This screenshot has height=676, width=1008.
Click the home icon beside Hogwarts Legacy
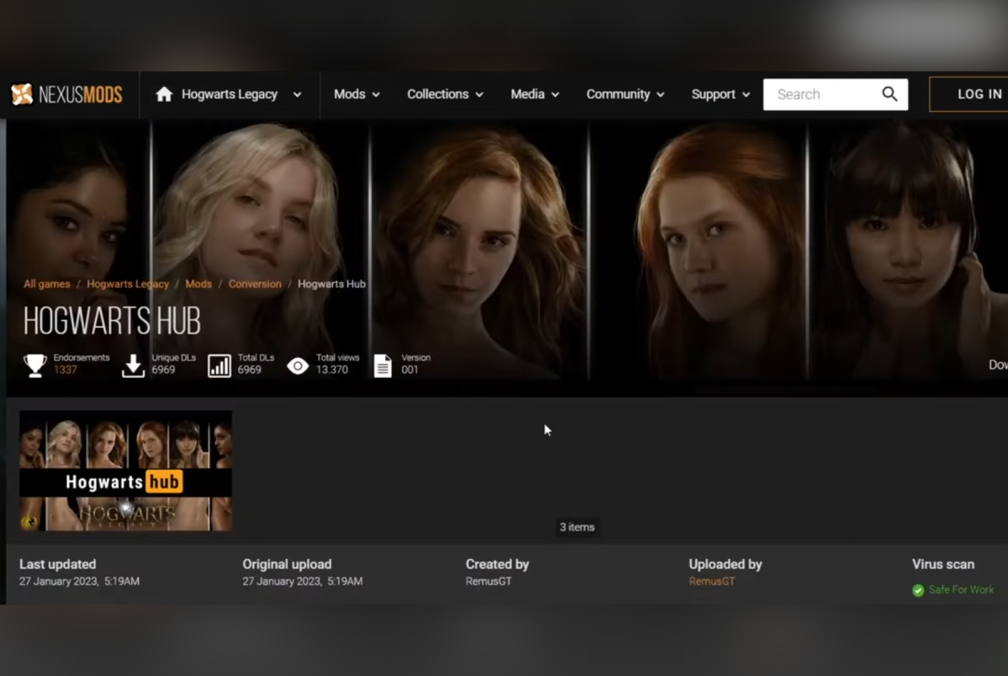(164, 94)
